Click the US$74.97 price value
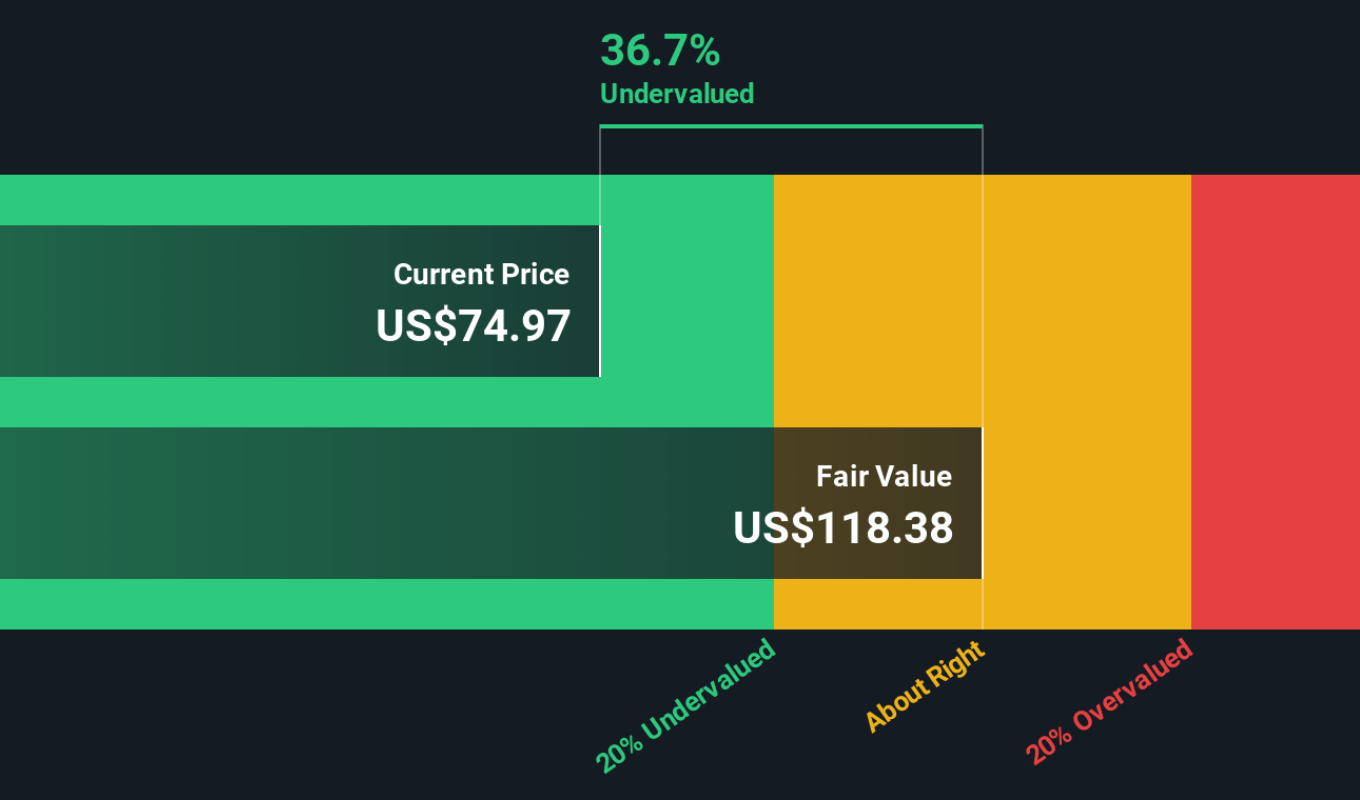1360x800 pixels. tap(473, 326)
